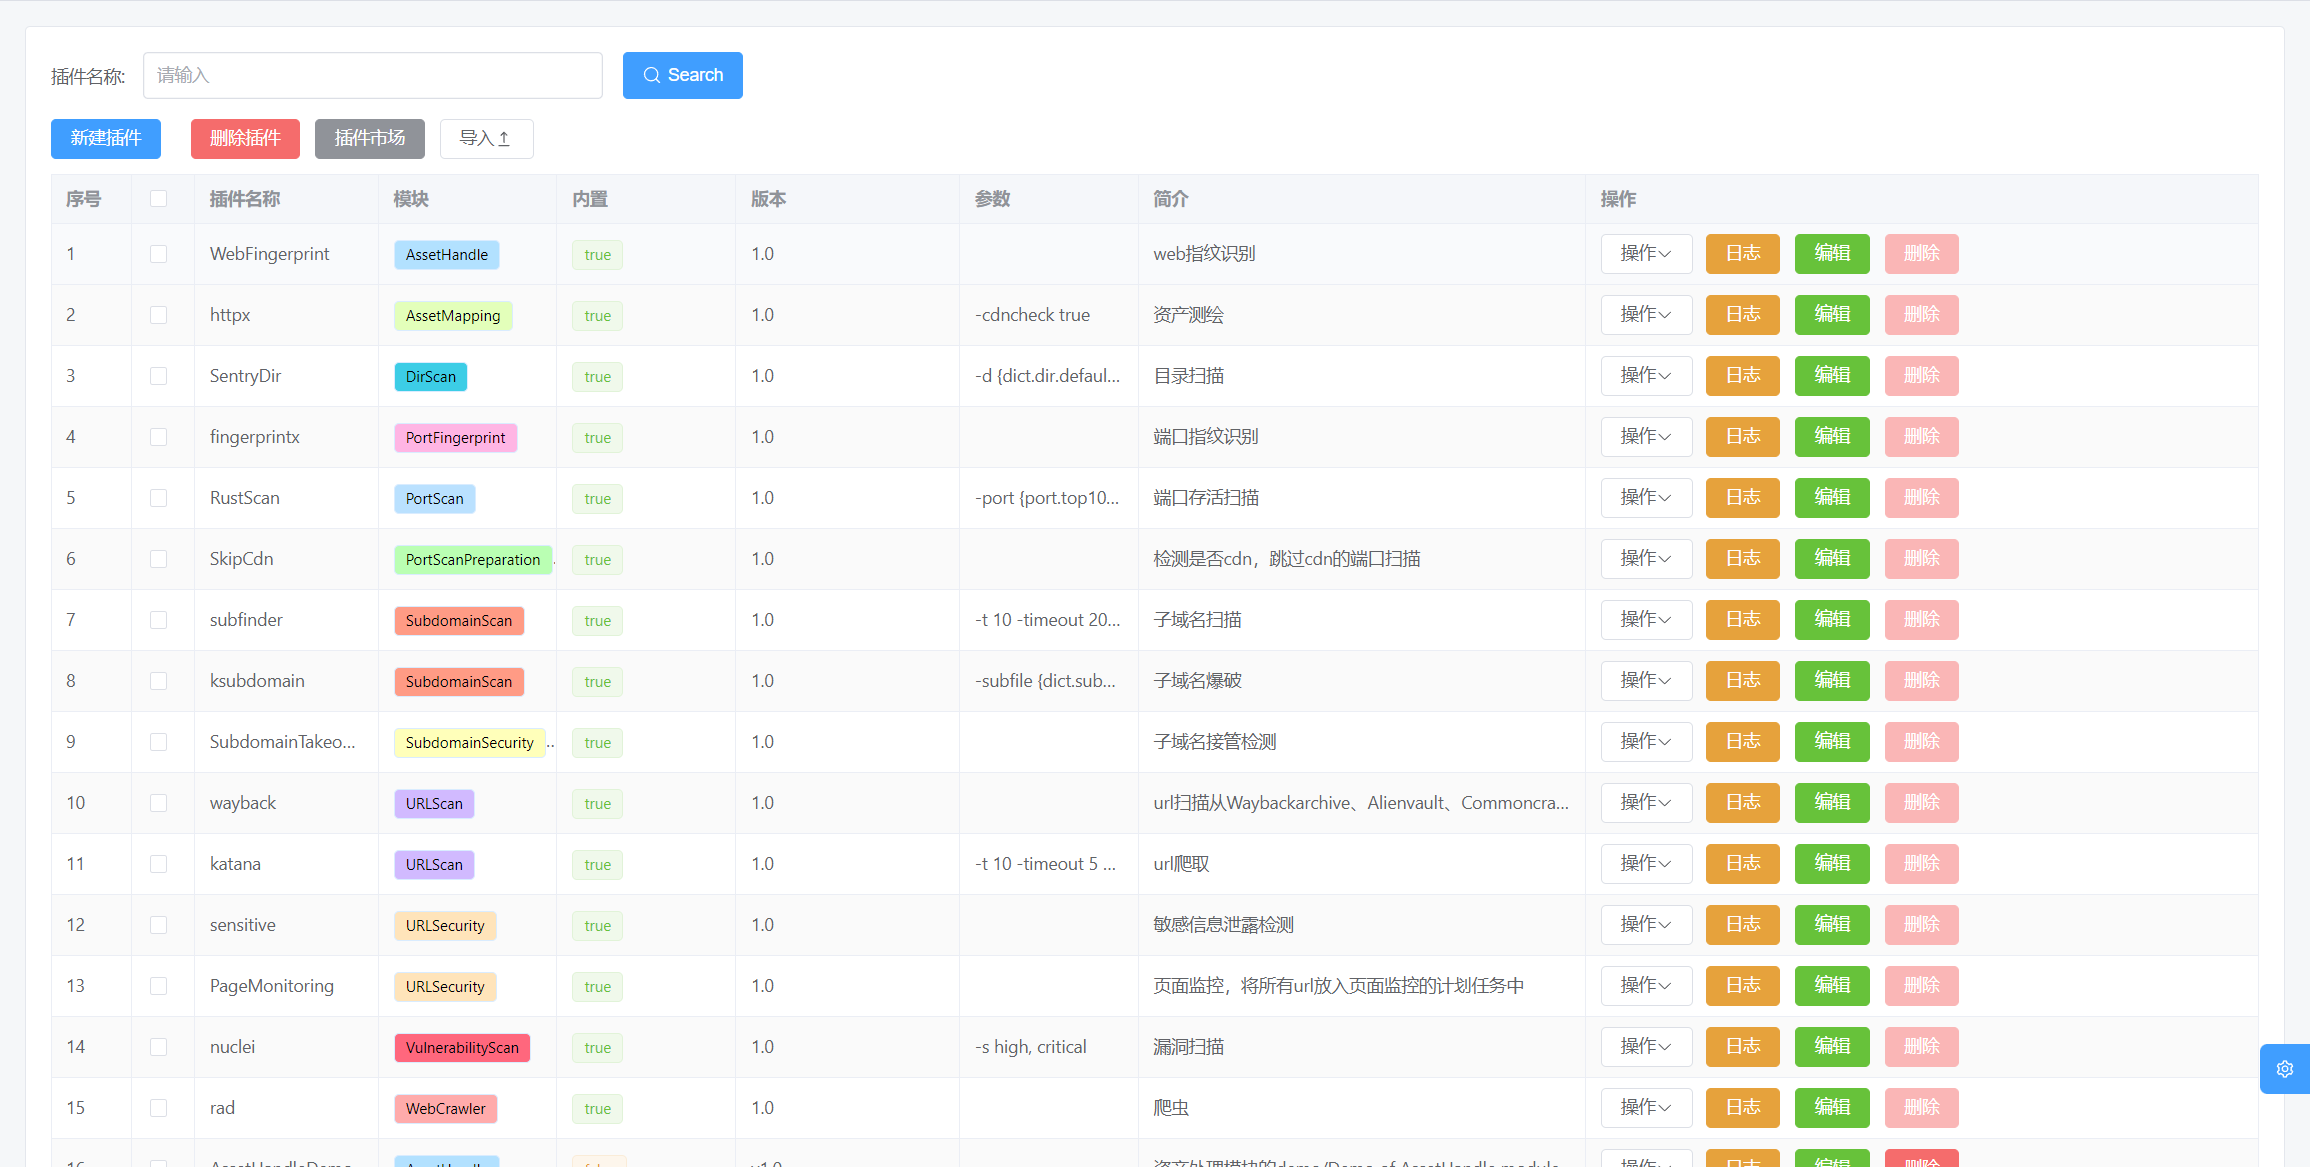This screenshot has width=2310, height=1167.
Task: Click the VulnerabilityScan module tag
Action: pos(461,1048)
